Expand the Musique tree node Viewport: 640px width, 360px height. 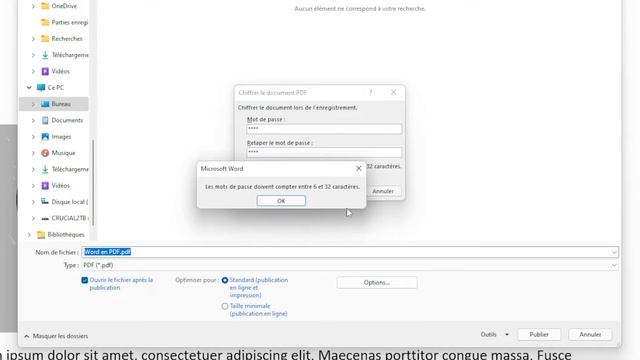tap(33, 153)
